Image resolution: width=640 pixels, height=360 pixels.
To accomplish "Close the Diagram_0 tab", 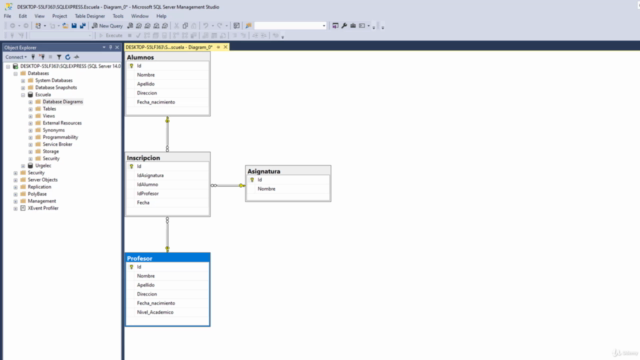I will pyautogui.click(x=225, y=47).
